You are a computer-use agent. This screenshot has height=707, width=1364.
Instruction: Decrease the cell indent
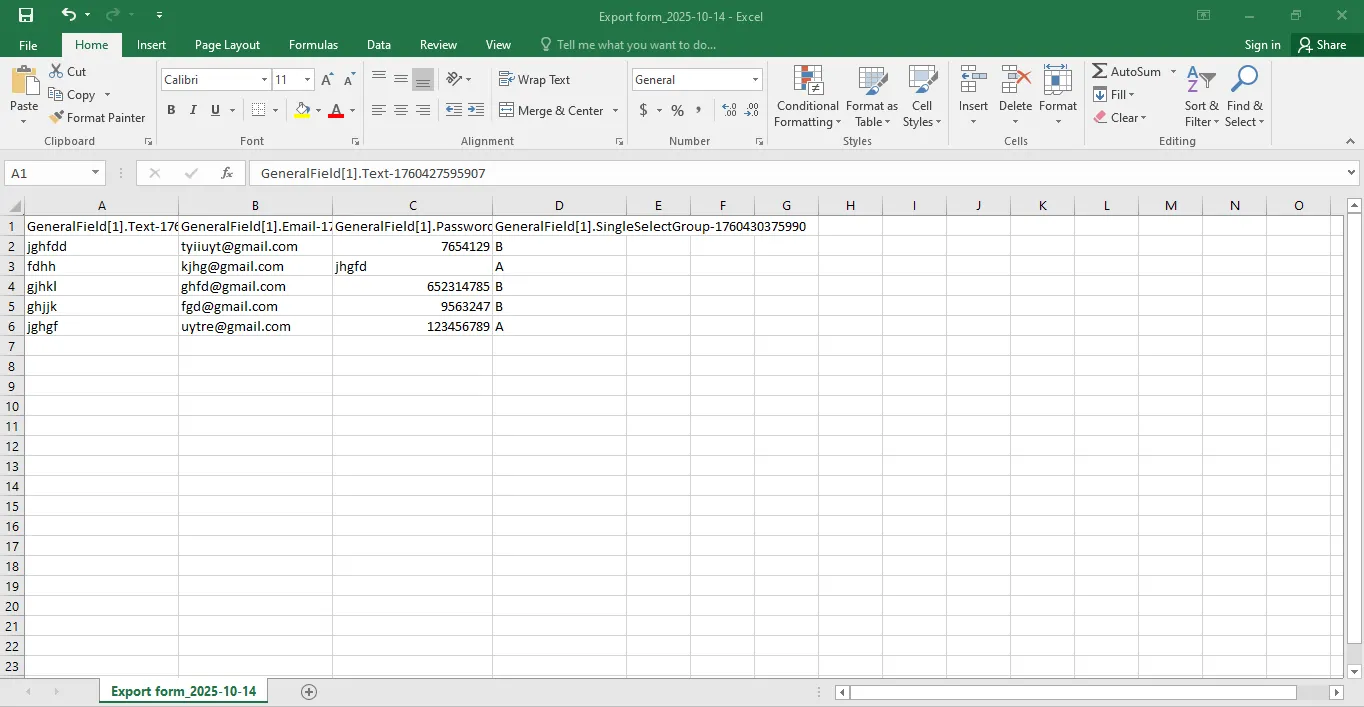[454, 110]
